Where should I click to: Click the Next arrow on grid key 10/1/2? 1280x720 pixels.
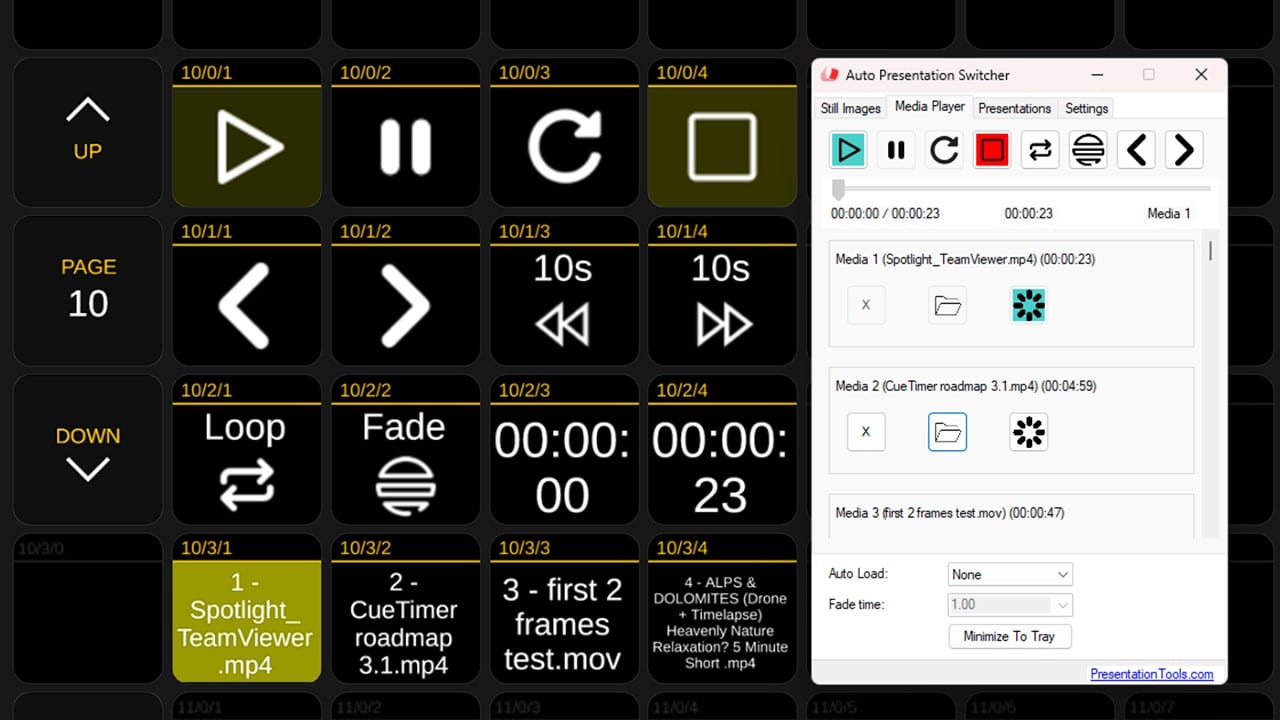pyautogui.click(x=405, y=292)
